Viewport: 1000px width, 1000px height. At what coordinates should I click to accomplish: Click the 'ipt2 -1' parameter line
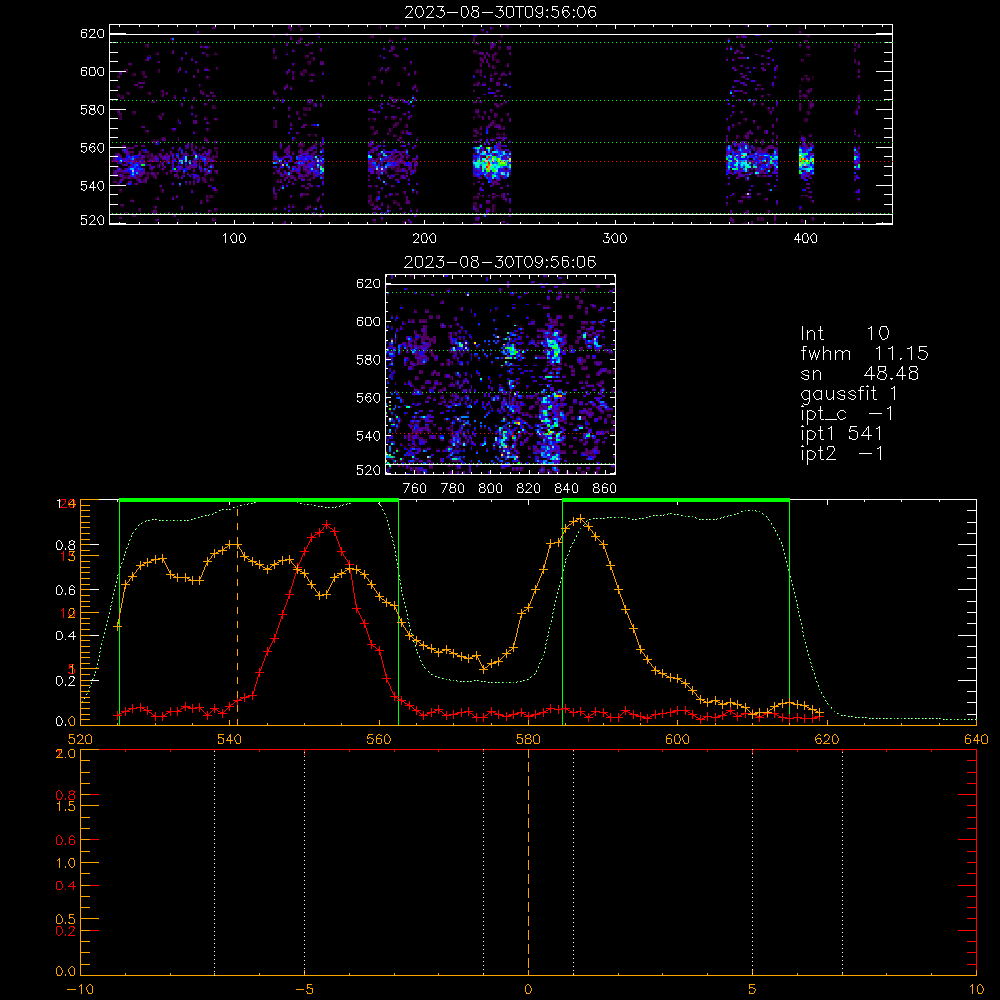pyautogui.click(x=841, y=453)
